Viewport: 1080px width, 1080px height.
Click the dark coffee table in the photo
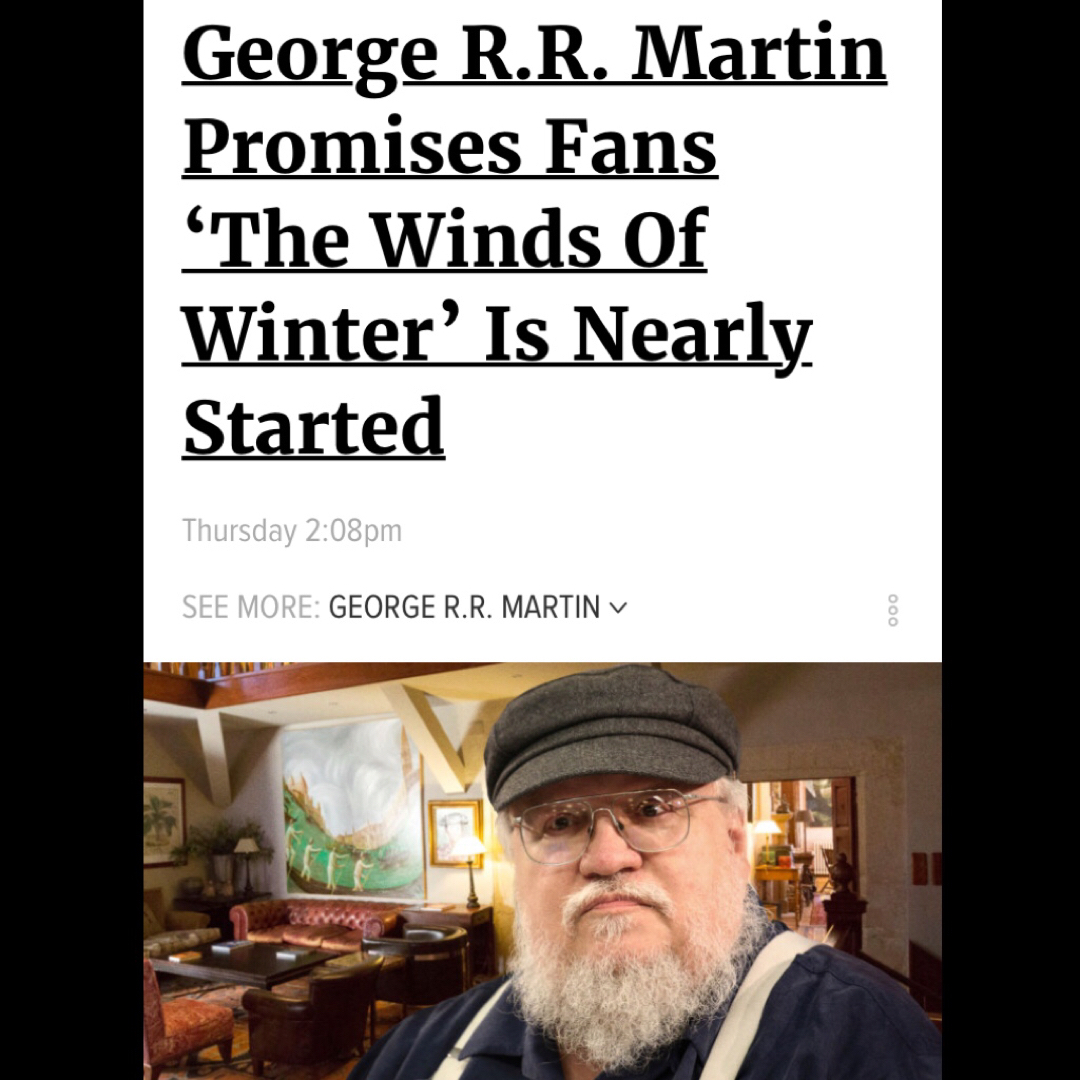click(x=240, y=962)
